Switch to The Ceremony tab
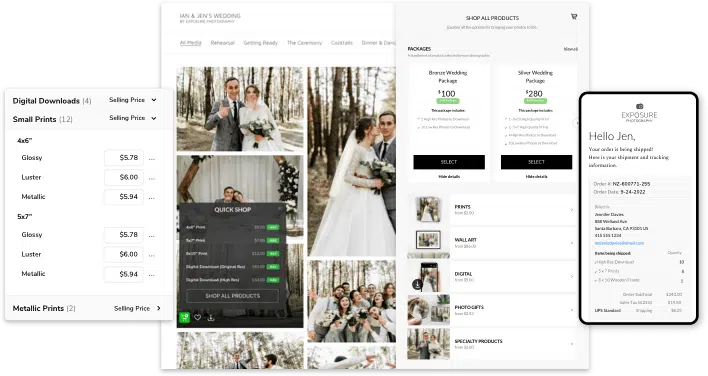 point(304,43)
